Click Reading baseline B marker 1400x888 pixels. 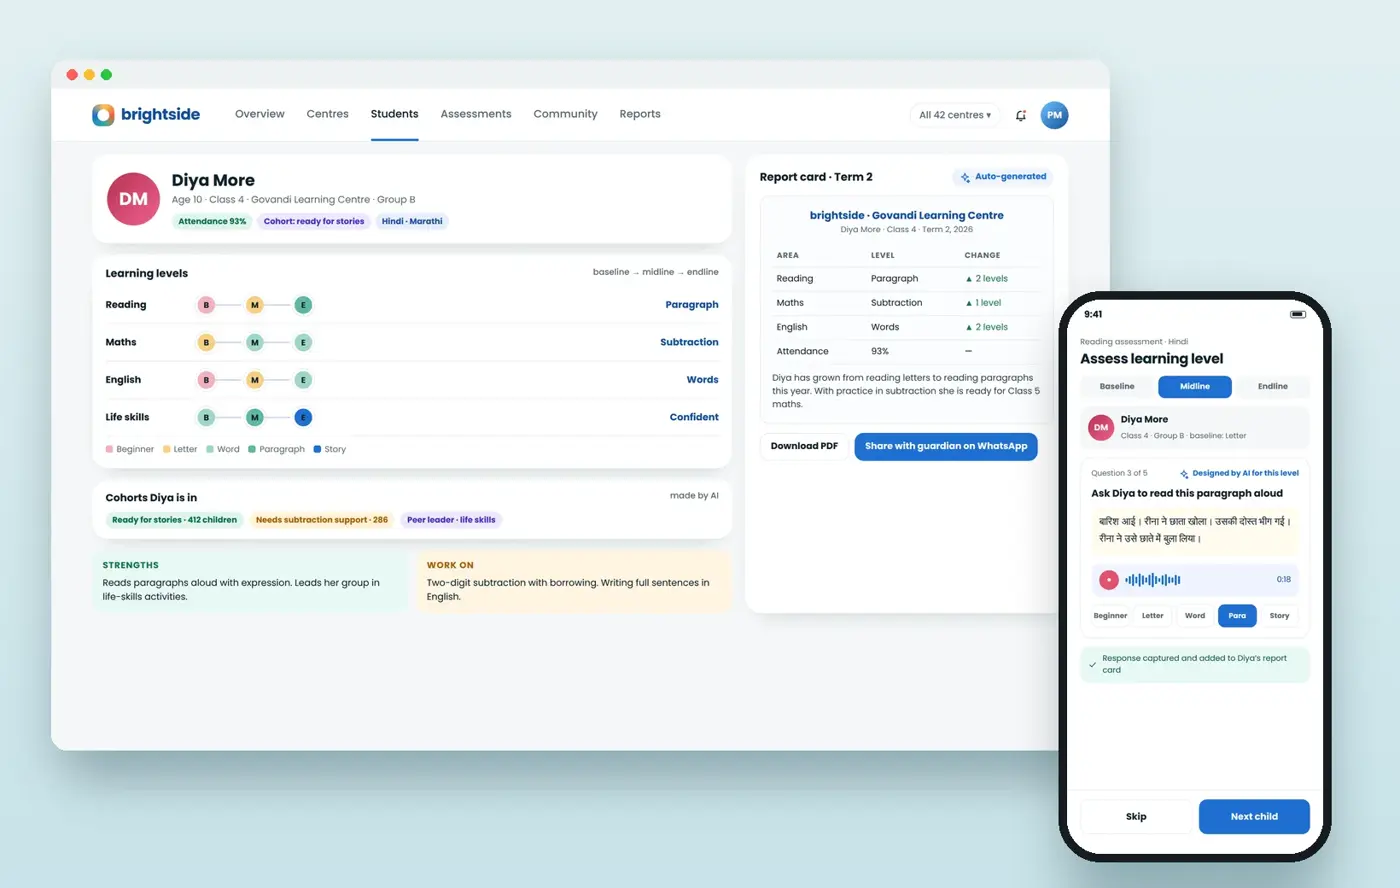coord(206,305)
